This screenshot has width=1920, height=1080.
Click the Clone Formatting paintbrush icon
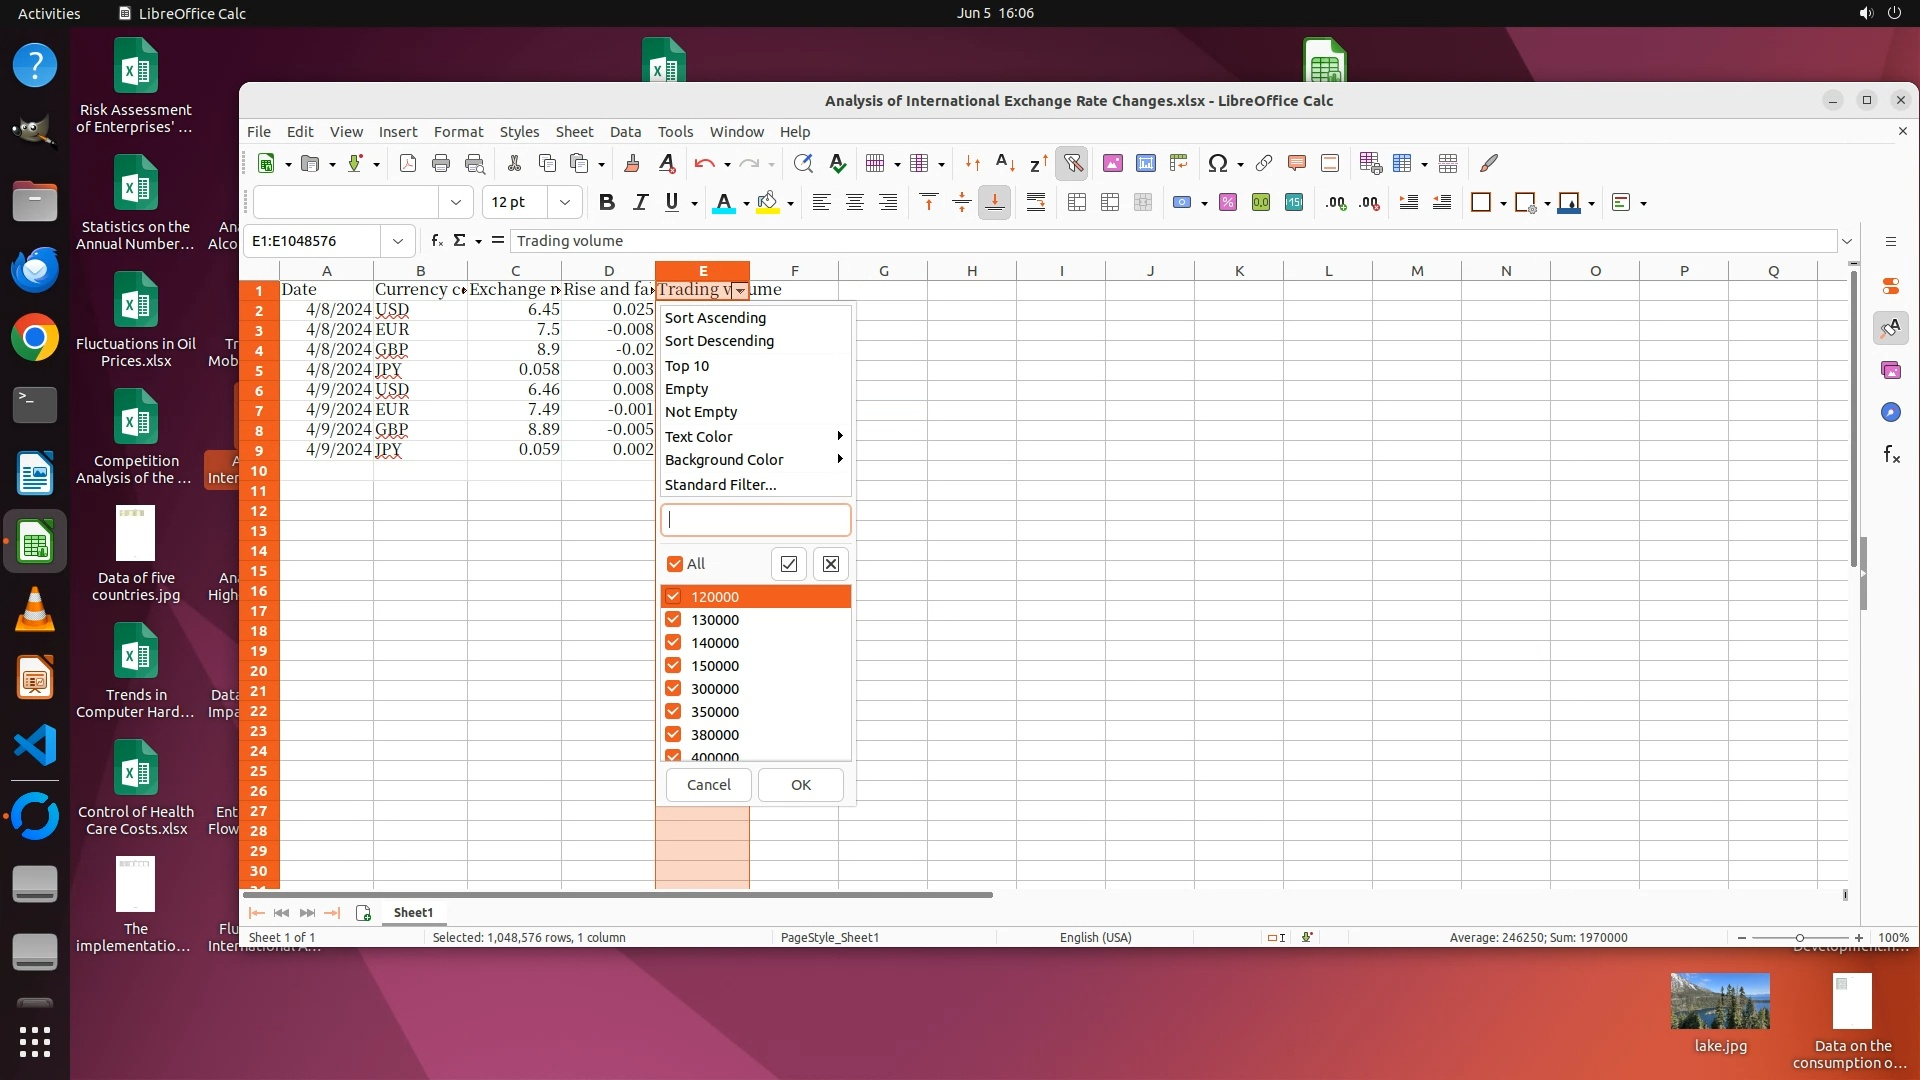point(631,163)
